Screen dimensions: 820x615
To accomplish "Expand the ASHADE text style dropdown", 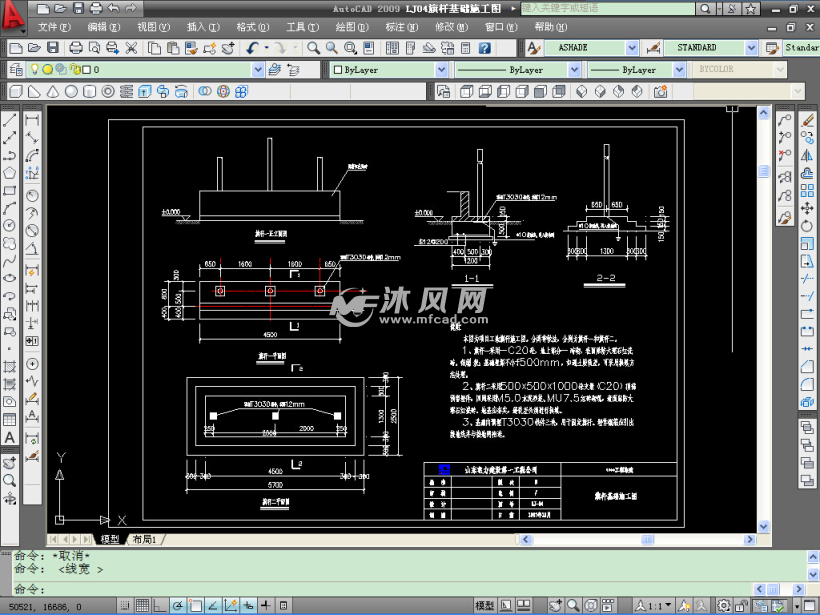I will click(631, 48).
